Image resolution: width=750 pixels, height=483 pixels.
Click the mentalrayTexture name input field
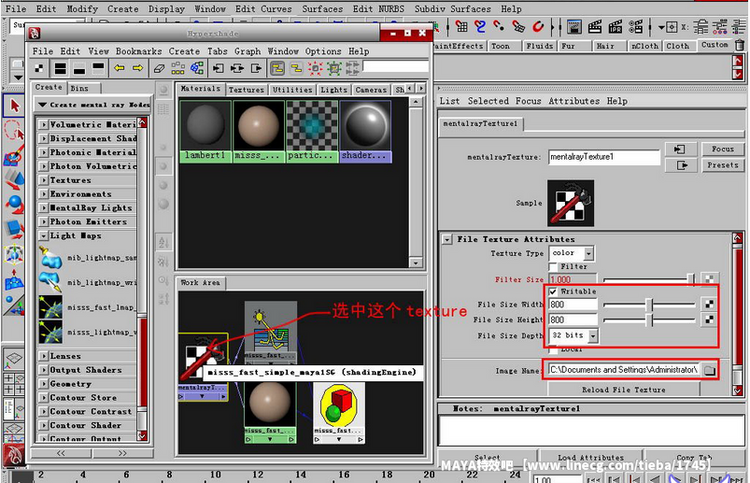coord(604,157)
